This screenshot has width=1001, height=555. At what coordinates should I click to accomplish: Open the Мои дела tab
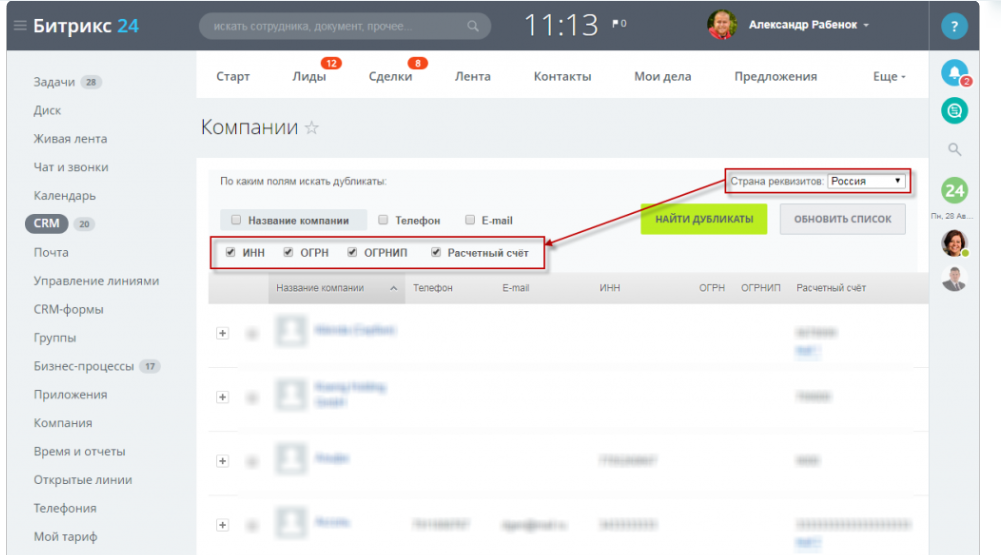click(x=663, y=77)
